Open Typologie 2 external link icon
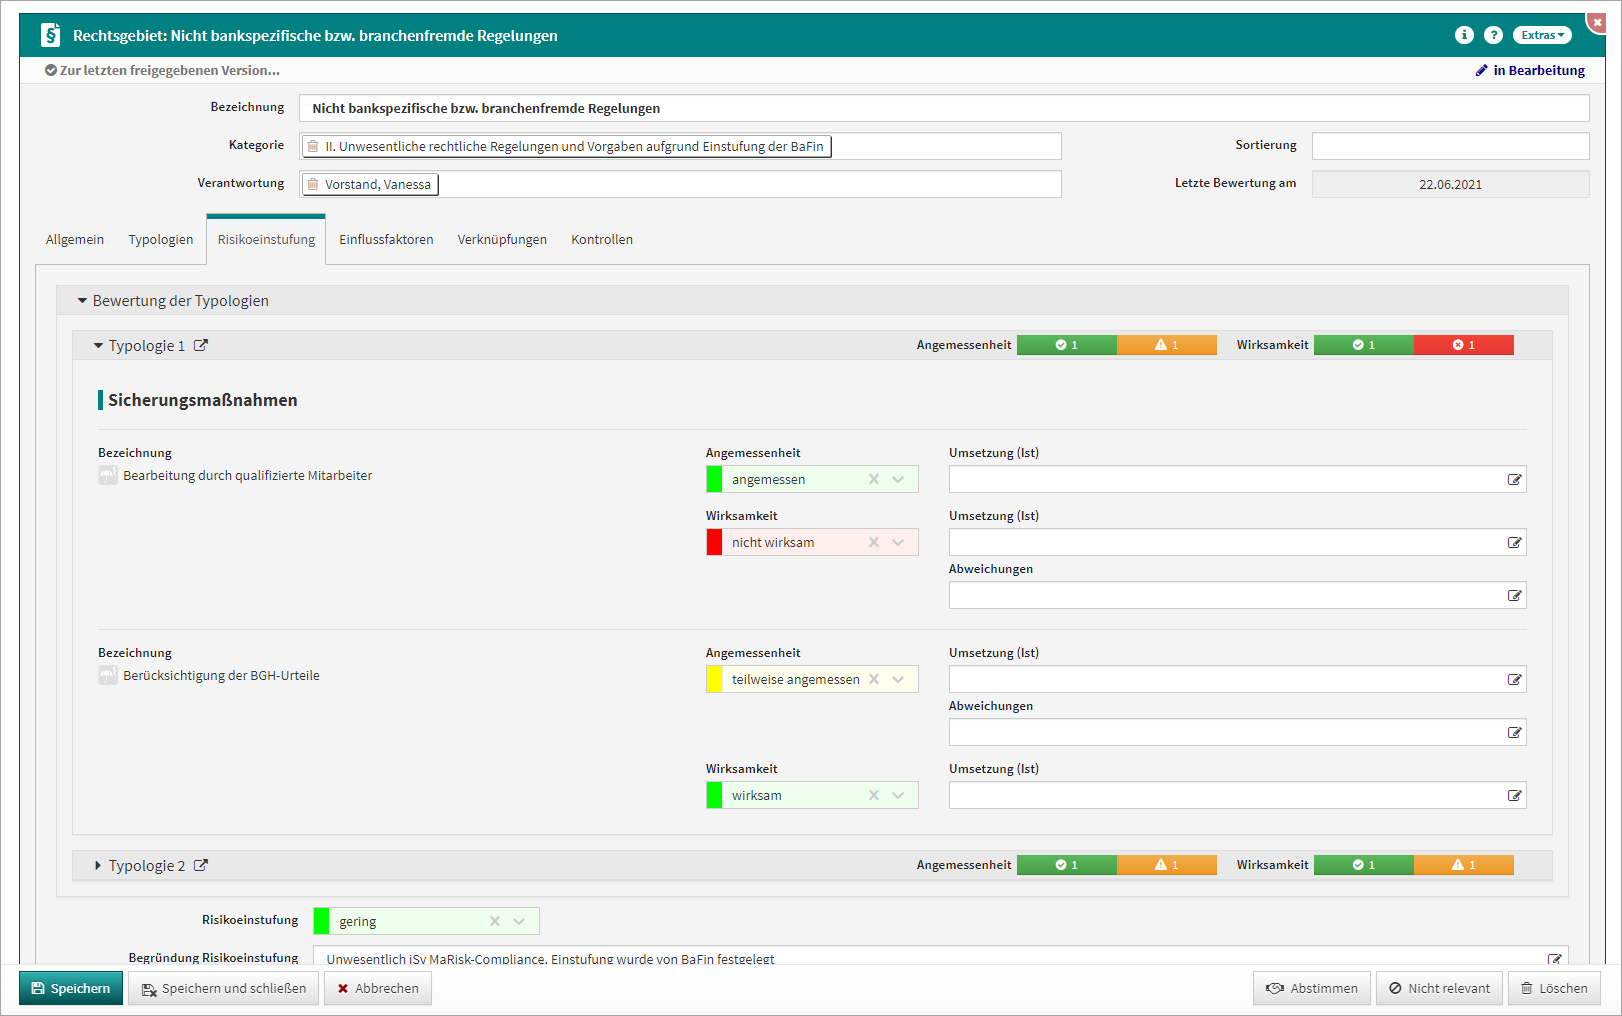This screenshot has height=1016, width=1622. click(x=201, y=865)
